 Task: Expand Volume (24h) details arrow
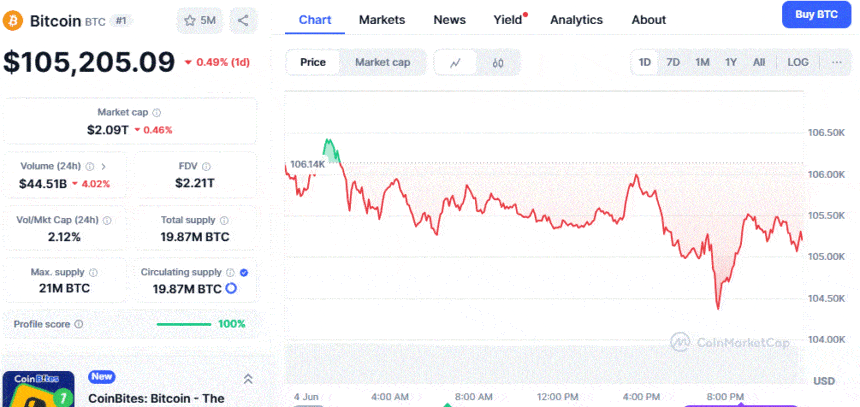[103, 166]
